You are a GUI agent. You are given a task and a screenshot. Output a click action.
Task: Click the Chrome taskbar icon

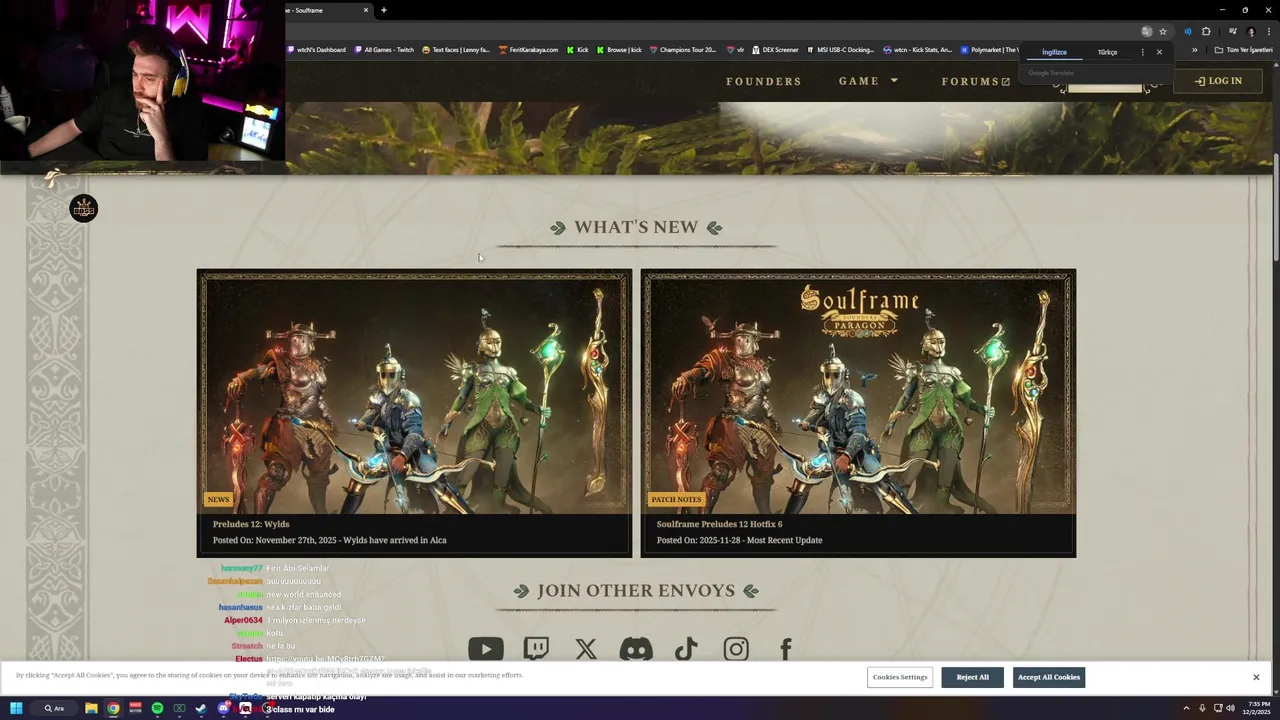pyautogui.click(x=113, y=708)
